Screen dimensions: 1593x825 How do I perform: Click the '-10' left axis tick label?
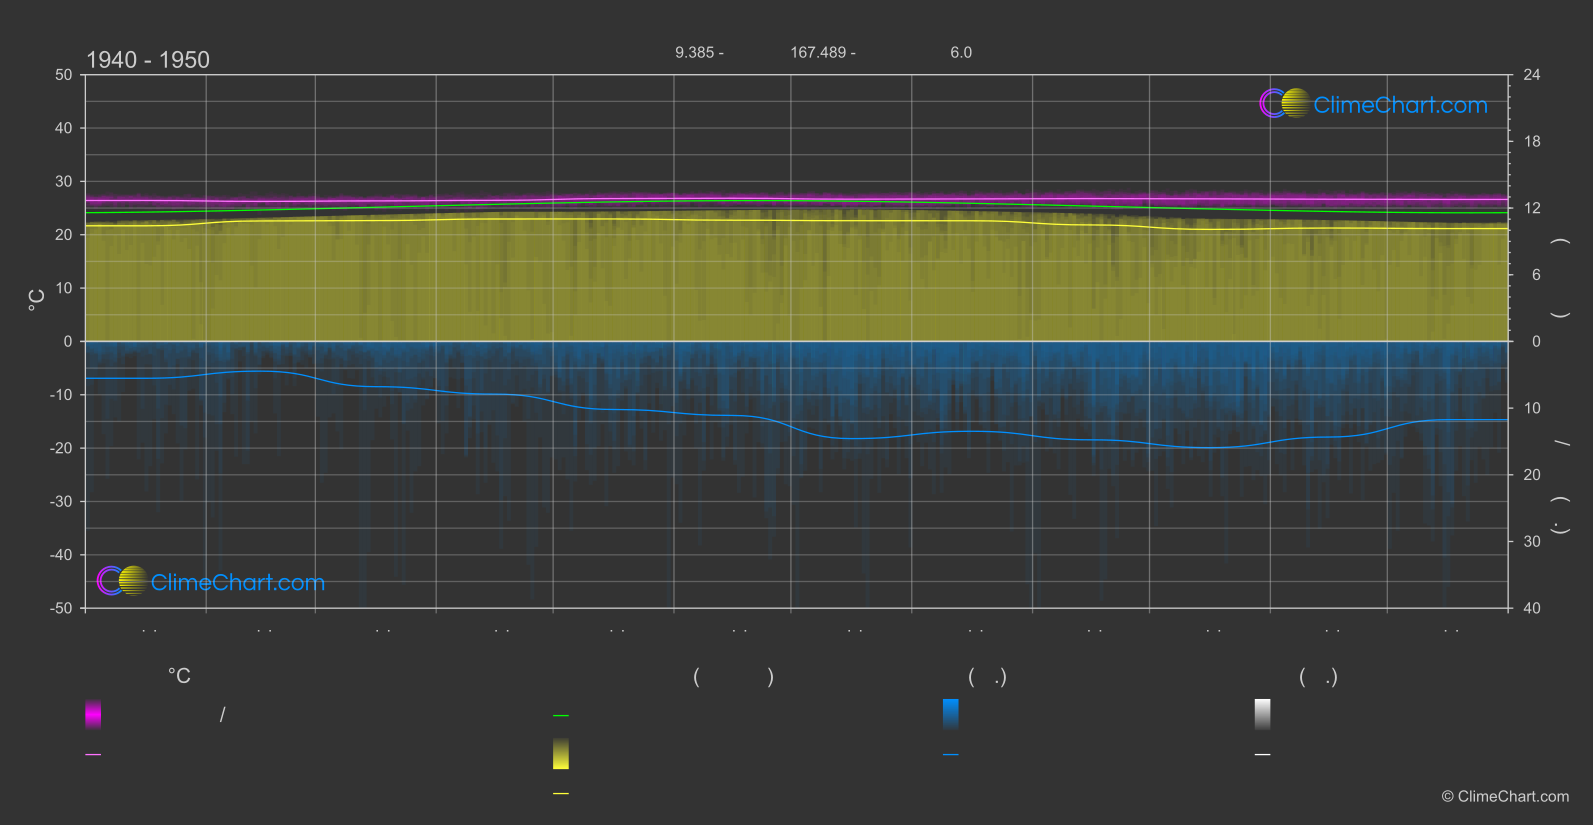[x=61, y=395]
